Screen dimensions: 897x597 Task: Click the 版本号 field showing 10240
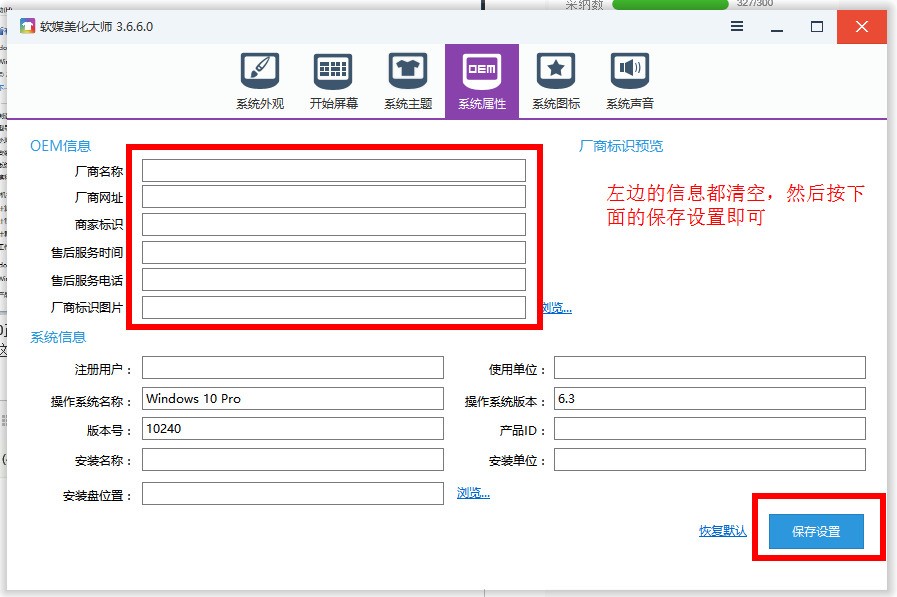(x=293, y=428)
